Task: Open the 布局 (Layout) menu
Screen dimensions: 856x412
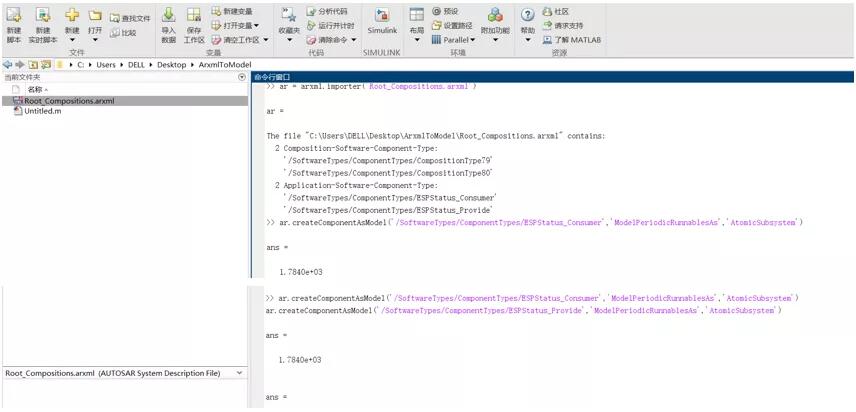Action: (417, 25)
